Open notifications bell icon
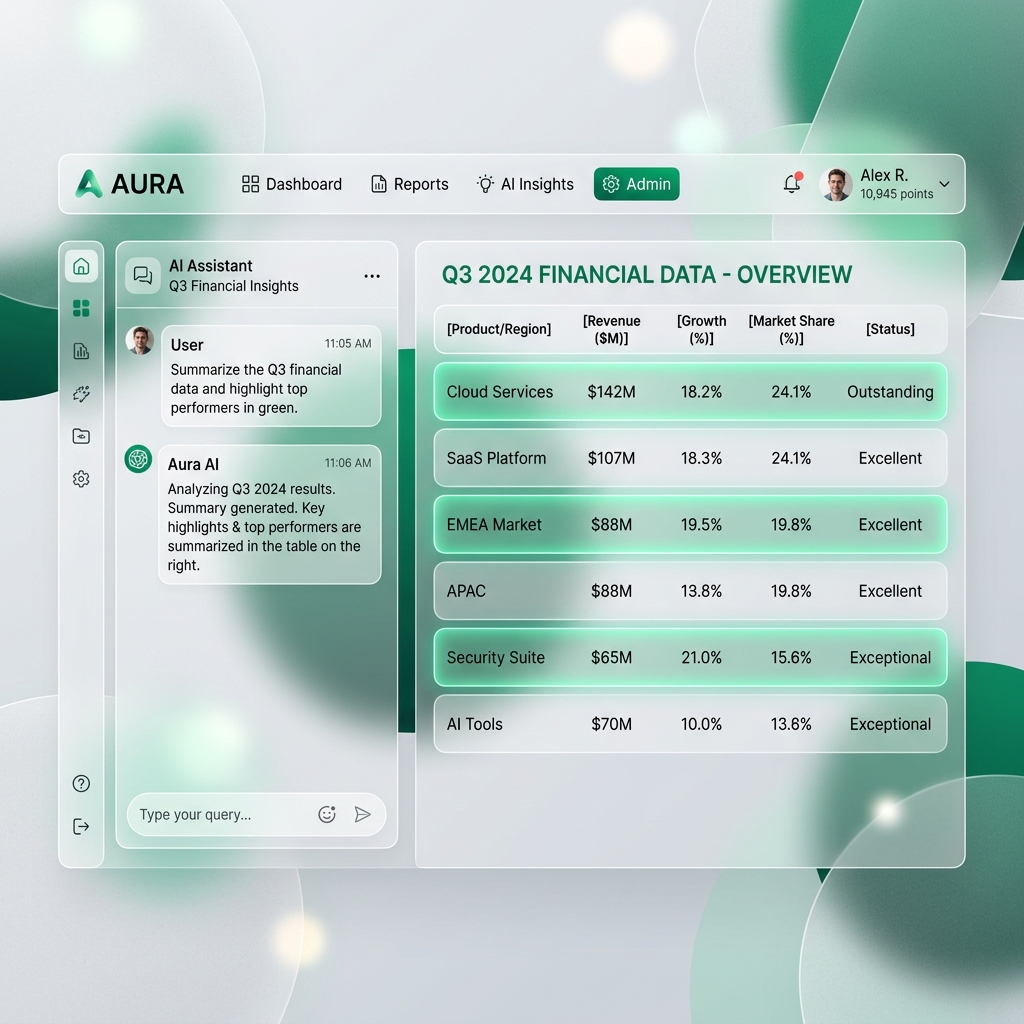Screen dimensions: 1024x1024 (792, 184)
